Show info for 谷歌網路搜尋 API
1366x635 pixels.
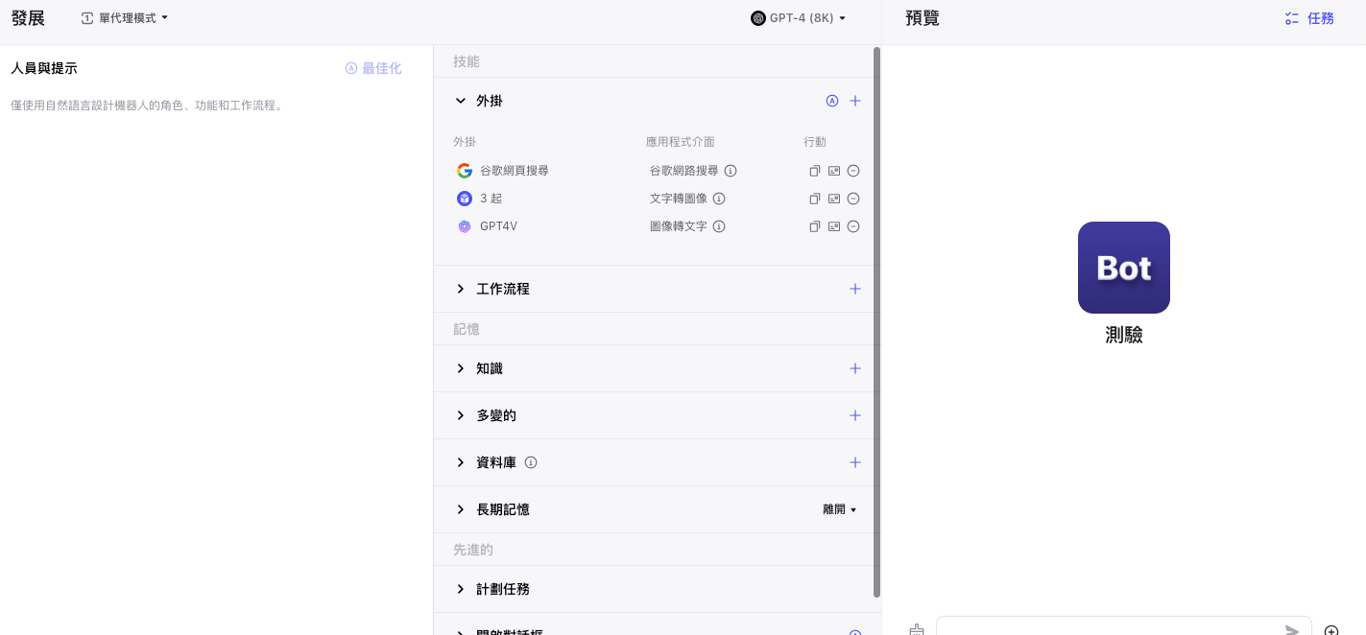[x=730, y=171]
